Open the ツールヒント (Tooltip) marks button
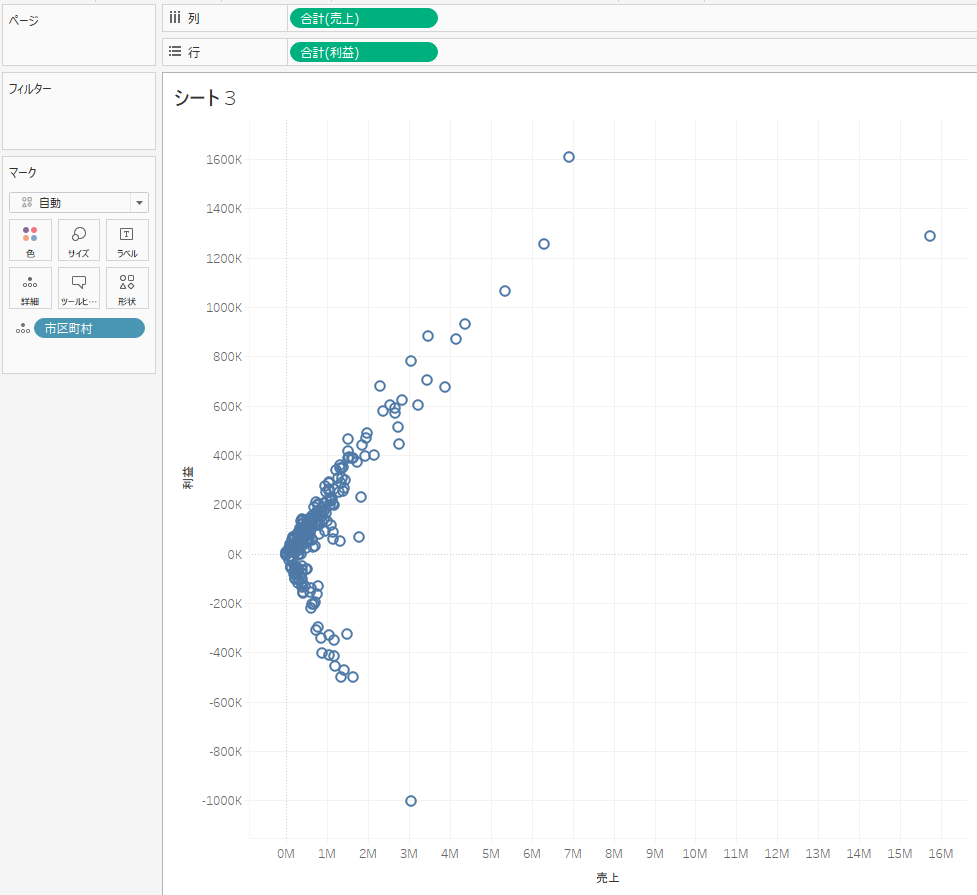The image size is (977, 895). tap(79, 288)
